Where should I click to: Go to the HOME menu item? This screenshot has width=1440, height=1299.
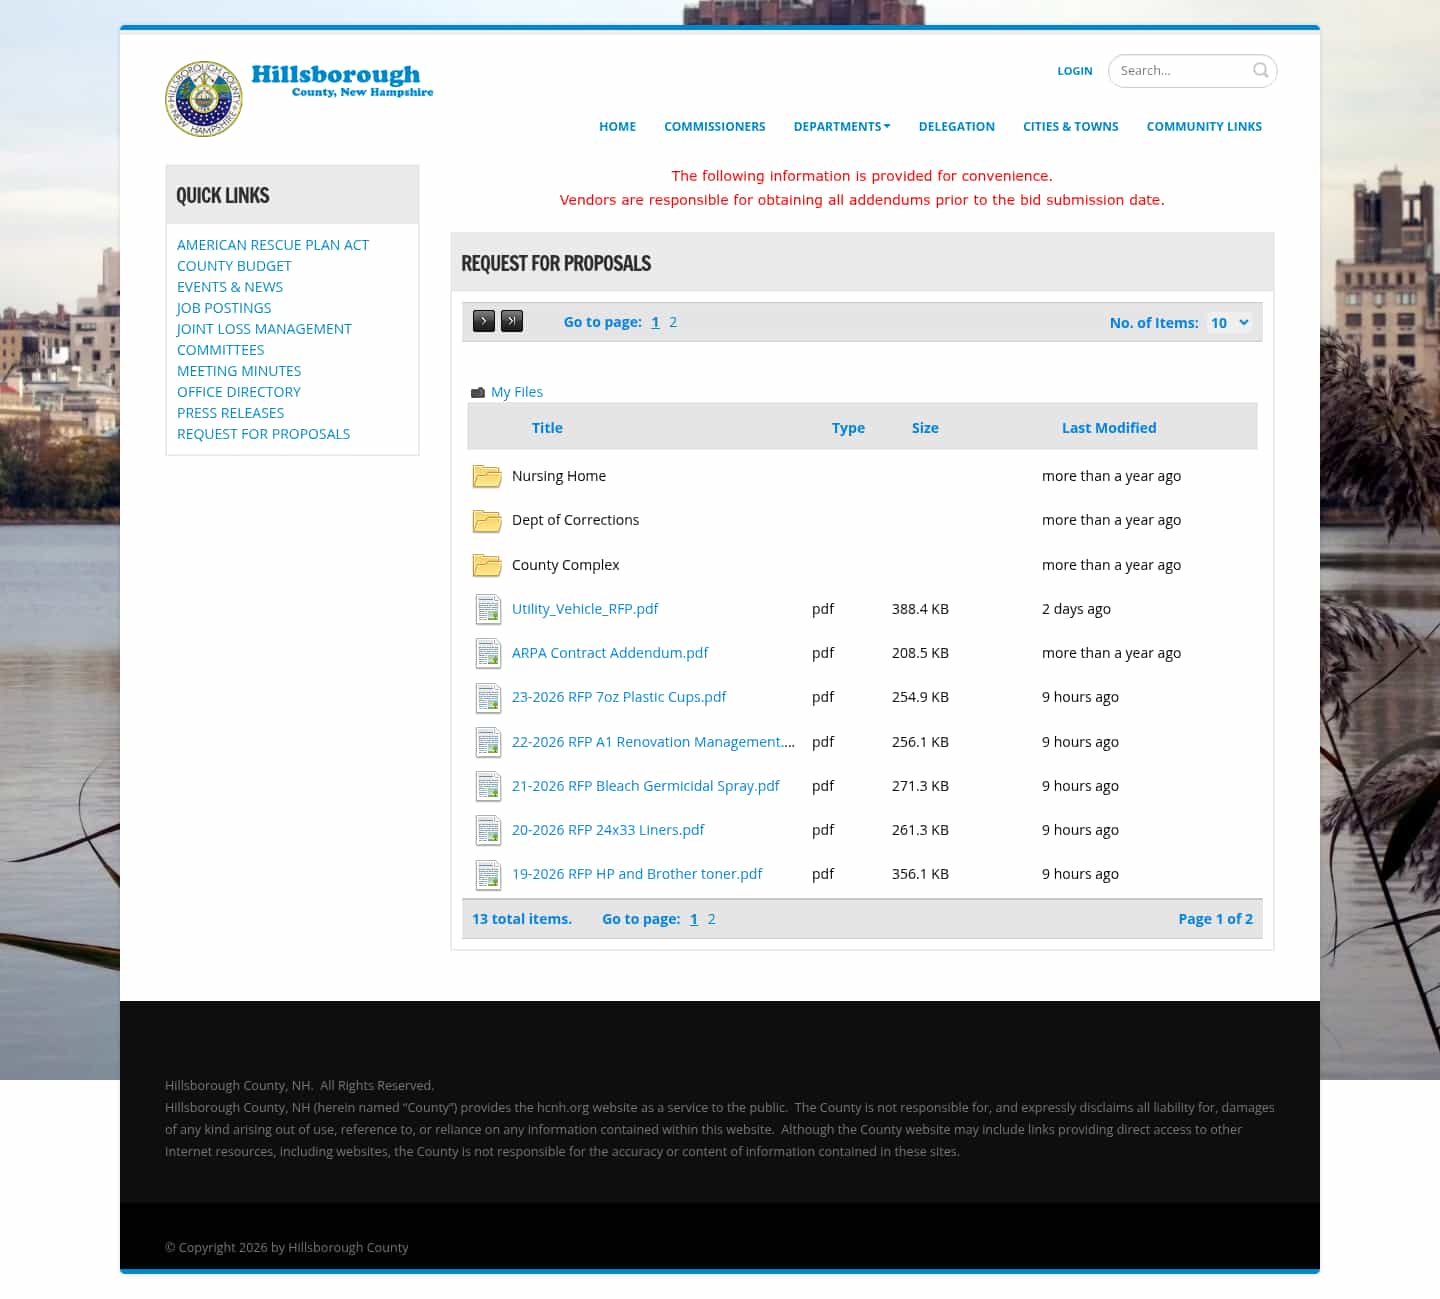(617, 126)
